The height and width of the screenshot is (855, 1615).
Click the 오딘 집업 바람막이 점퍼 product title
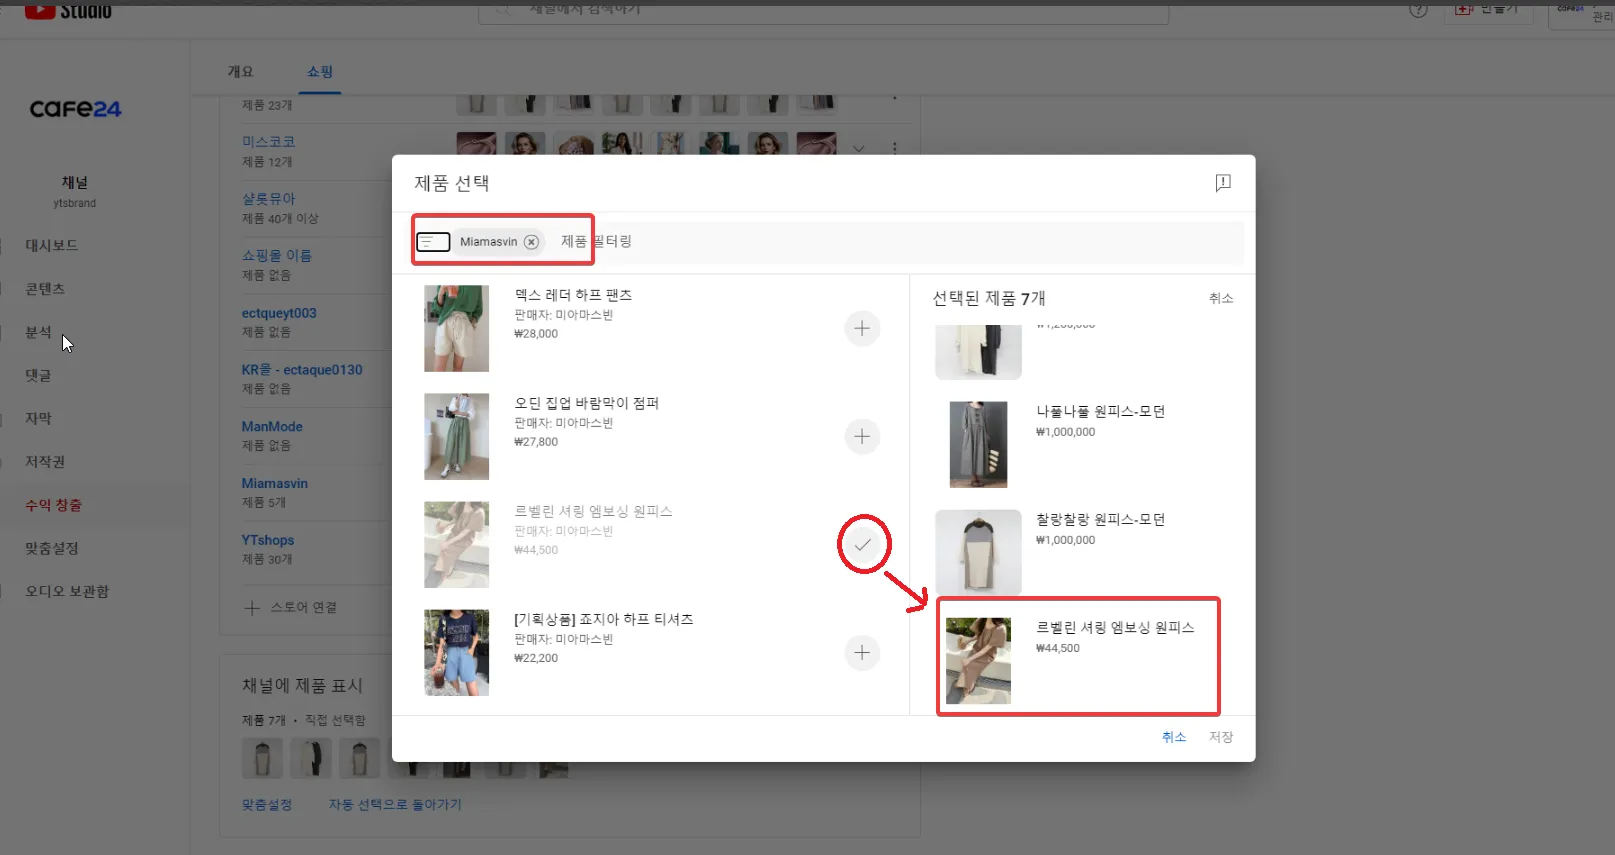(587, 403)
